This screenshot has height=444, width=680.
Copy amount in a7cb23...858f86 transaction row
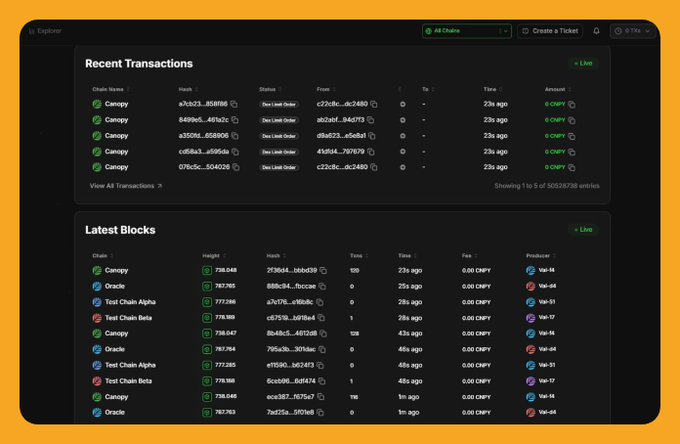point(572,104)
